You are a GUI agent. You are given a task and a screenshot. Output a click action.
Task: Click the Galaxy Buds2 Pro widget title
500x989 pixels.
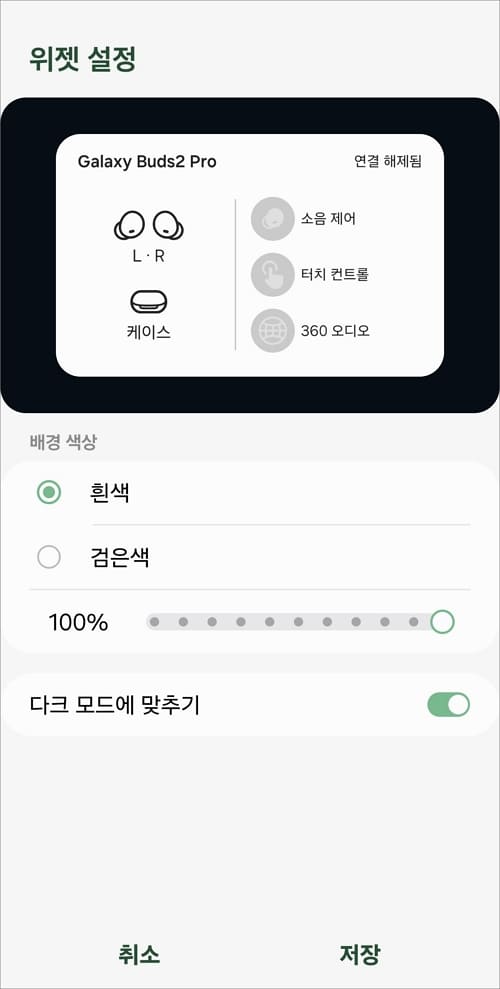147,161
